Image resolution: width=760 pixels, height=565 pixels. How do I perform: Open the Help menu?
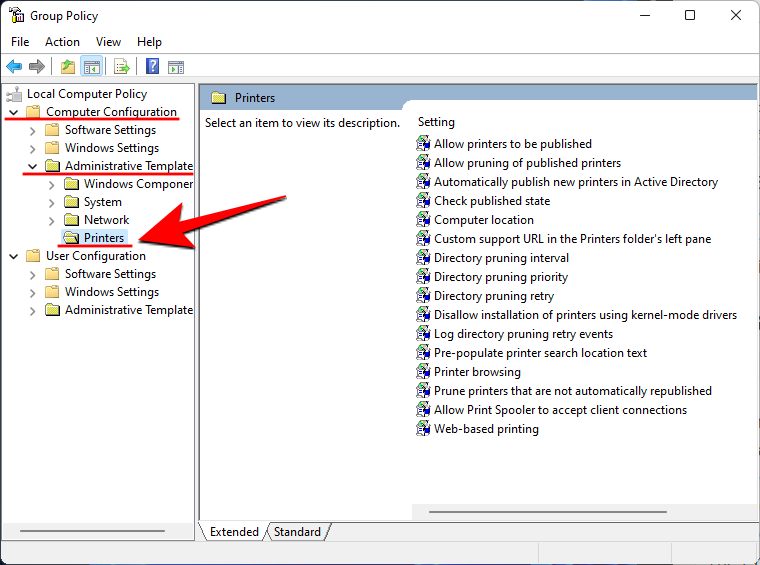[149, 42]
